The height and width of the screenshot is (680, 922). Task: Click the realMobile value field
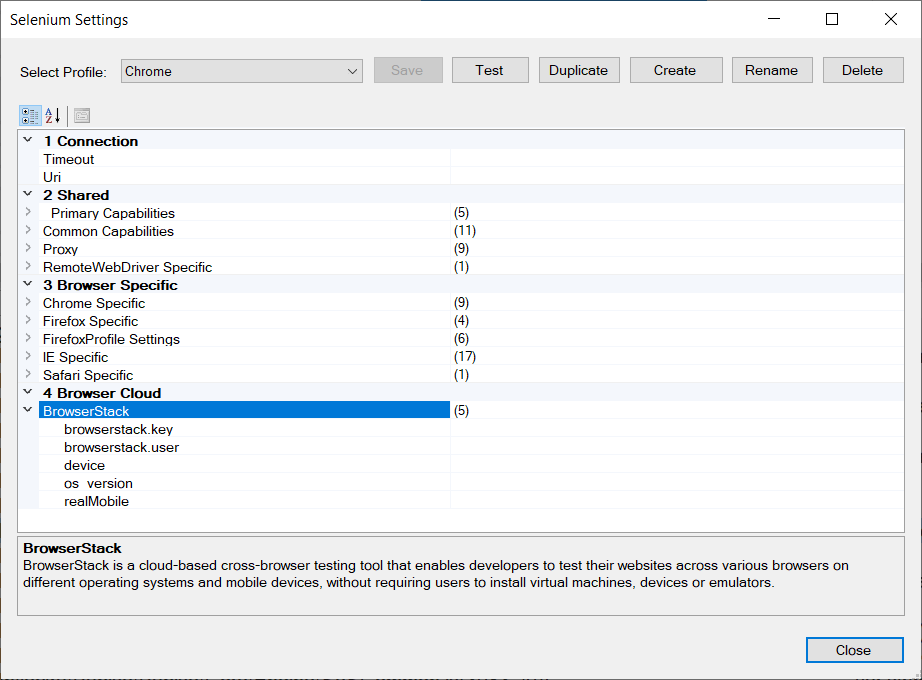[x=677, y=501]
